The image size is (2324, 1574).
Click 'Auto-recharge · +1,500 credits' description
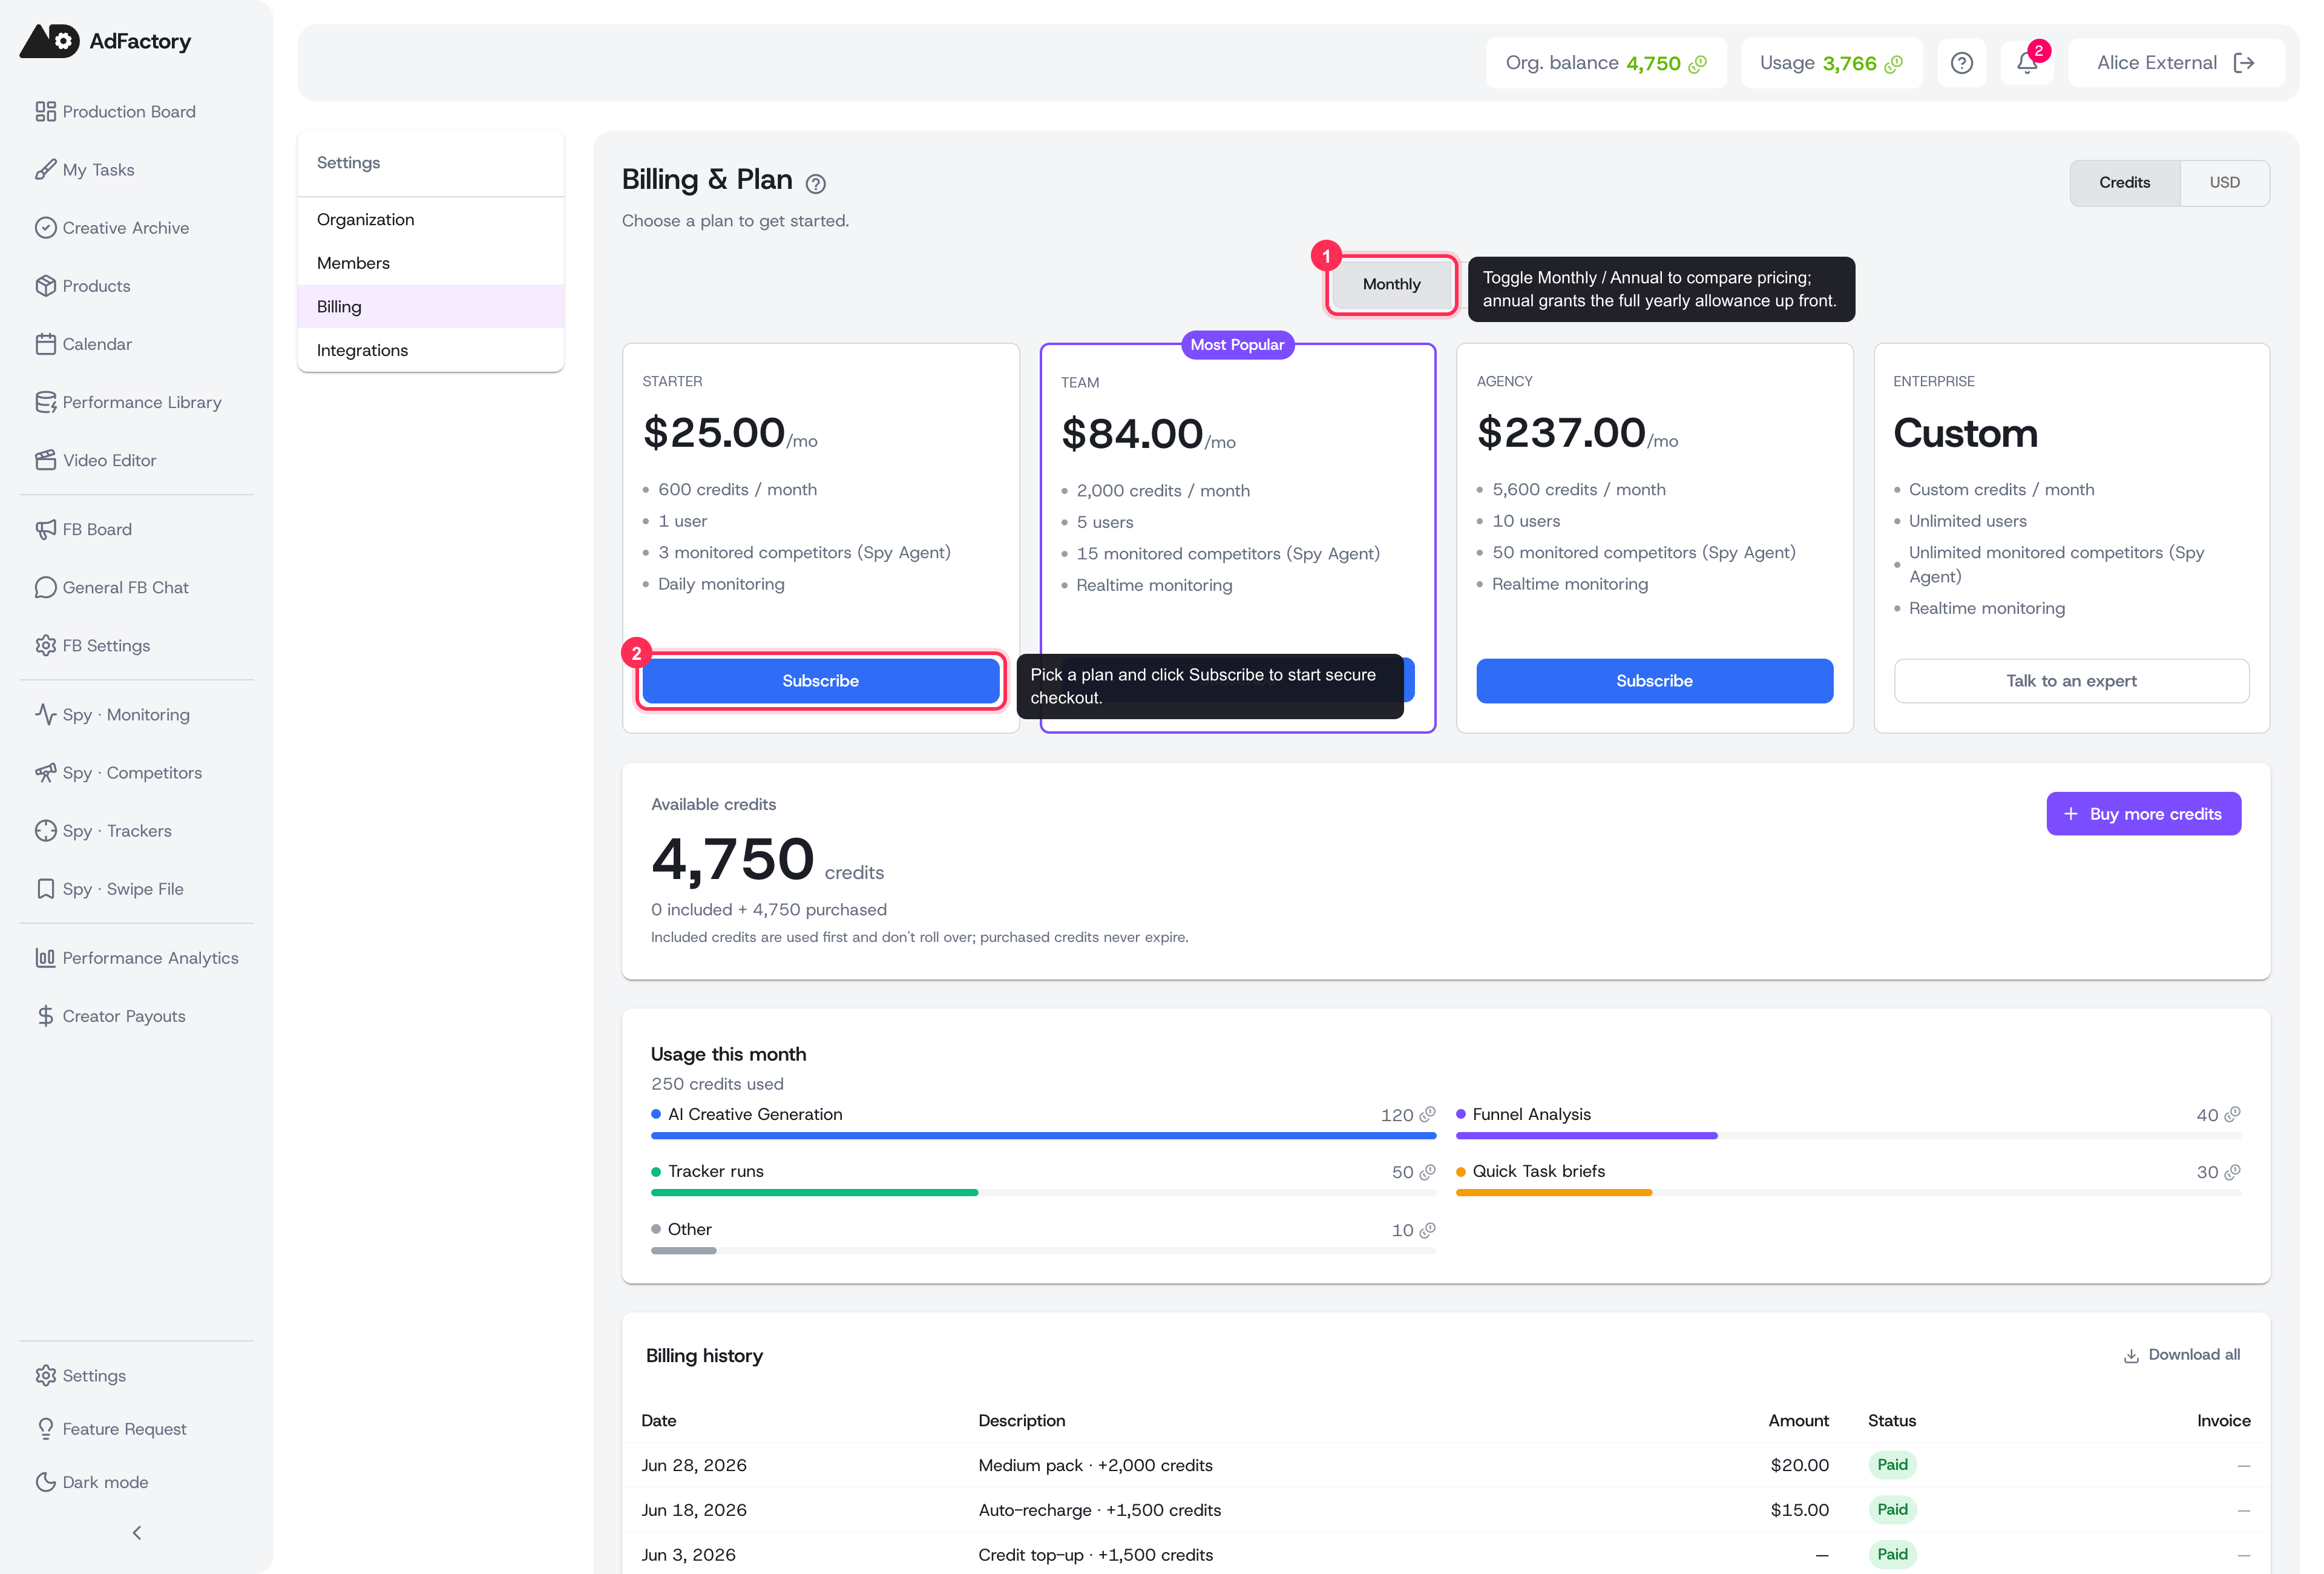1099,1510
